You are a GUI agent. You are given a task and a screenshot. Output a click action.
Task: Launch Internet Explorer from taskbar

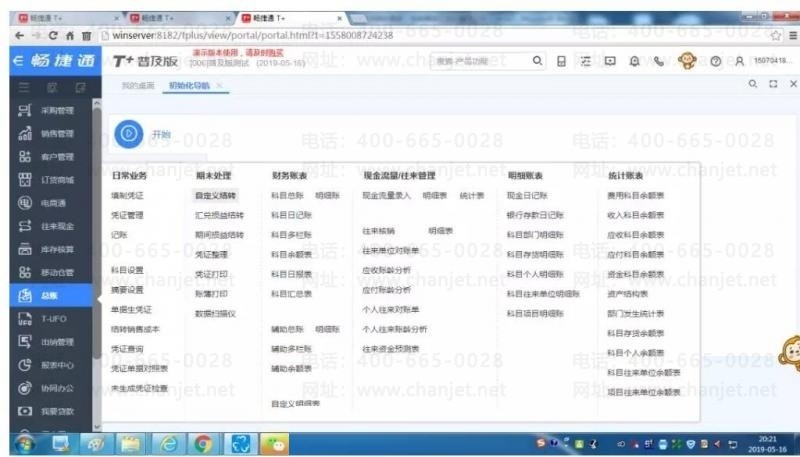[x=168, y=444]
